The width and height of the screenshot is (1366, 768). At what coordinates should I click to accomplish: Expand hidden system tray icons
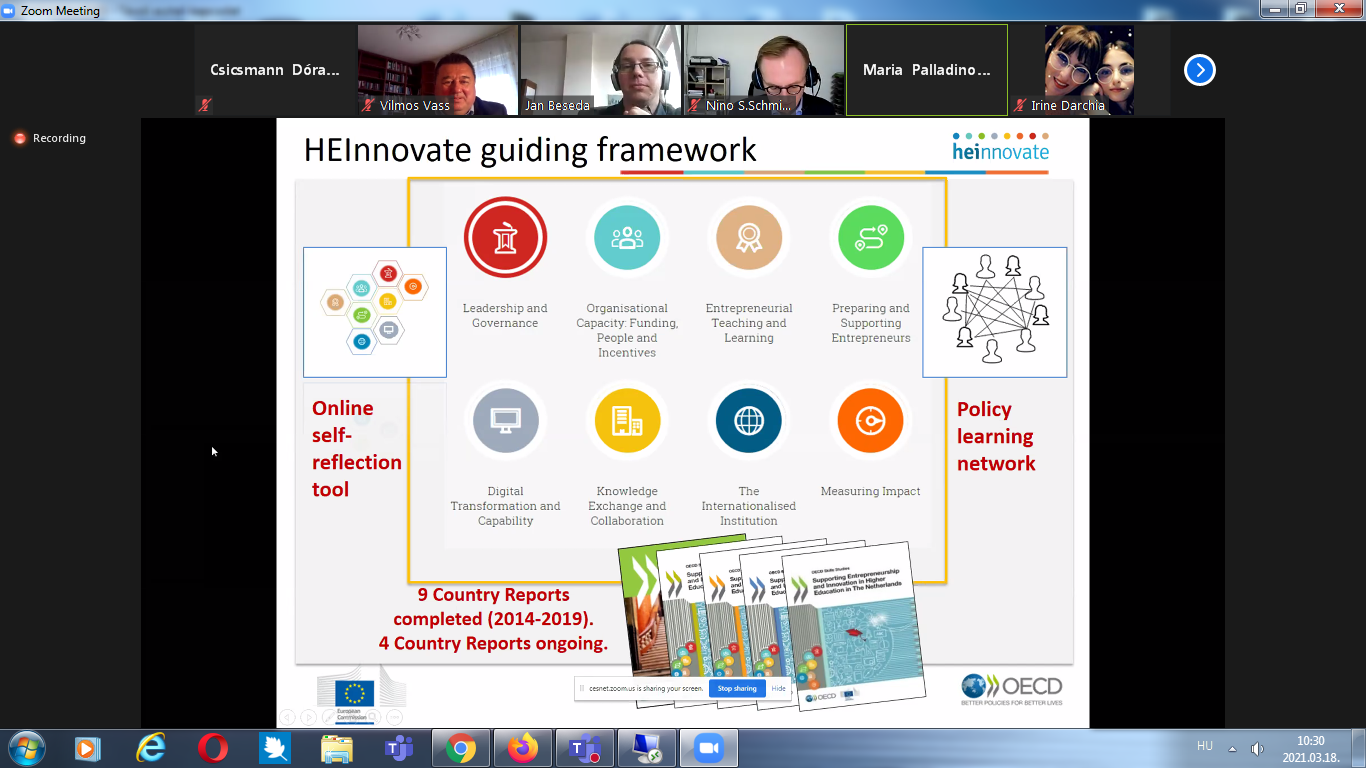pyautogui.click(x=1232, y=748)
